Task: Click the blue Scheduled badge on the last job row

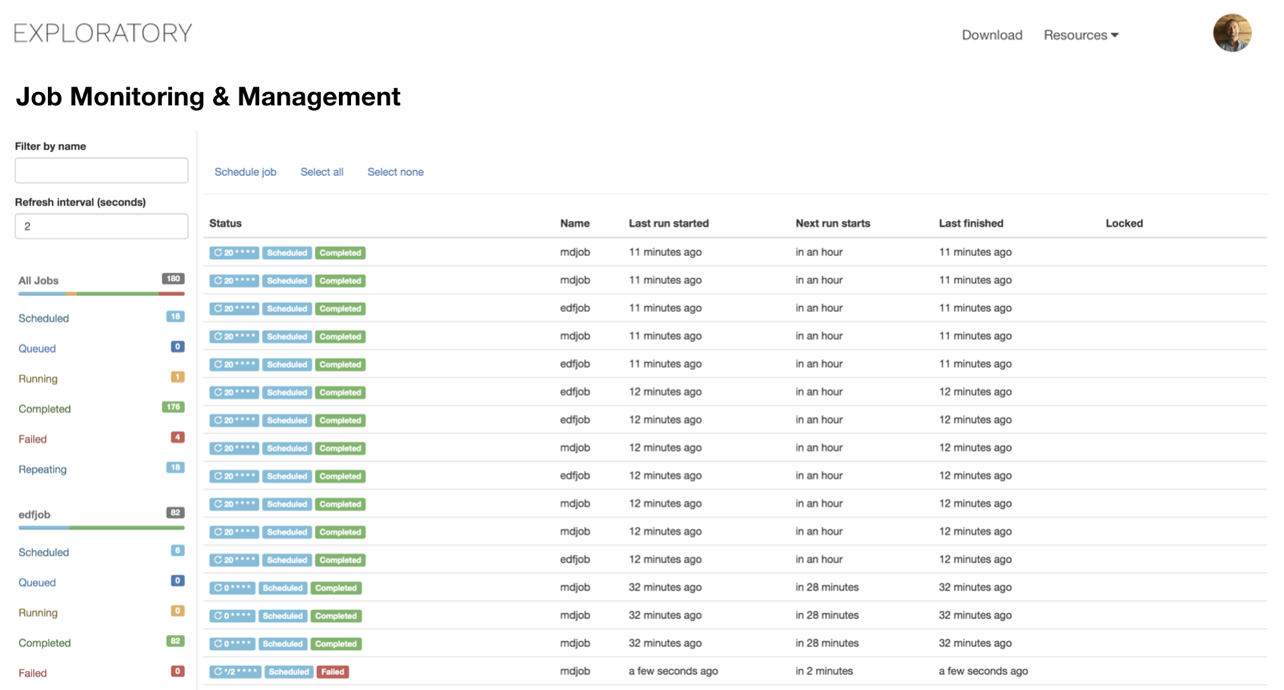Action: [288, 671]
